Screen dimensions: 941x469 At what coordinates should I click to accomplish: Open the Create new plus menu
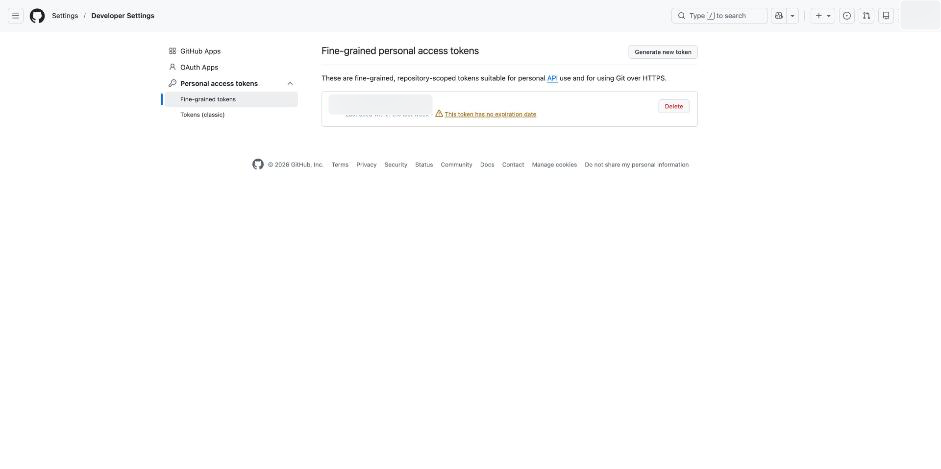823,16
